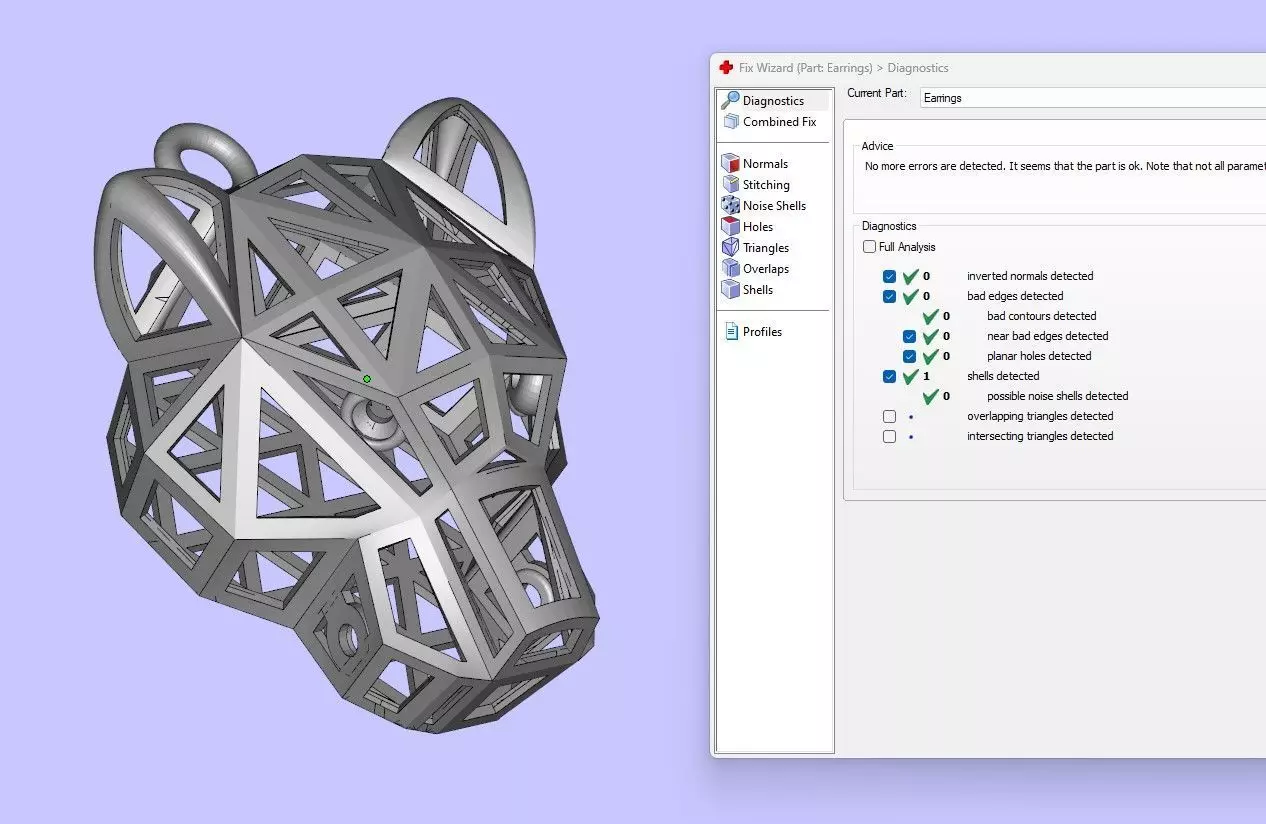Screen dimensions: 1266x824
Task: Switch to the Shells page
Action: pos(758,290)
